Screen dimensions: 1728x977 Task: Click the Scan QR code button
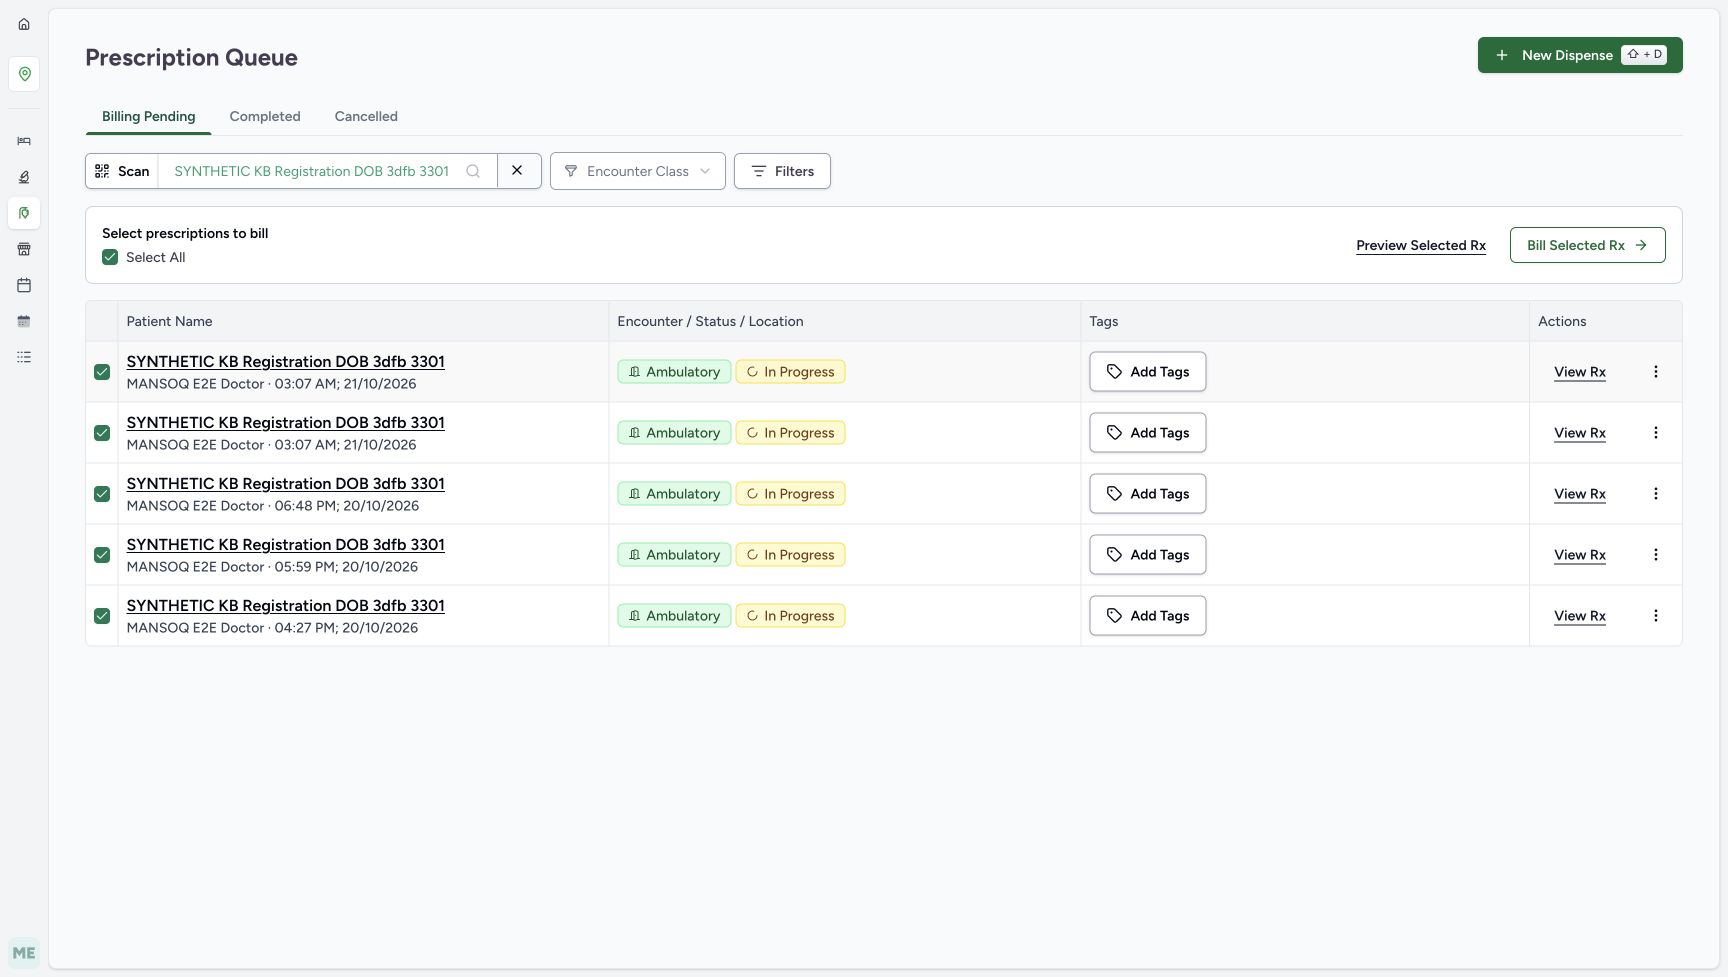tap(122, 171)
